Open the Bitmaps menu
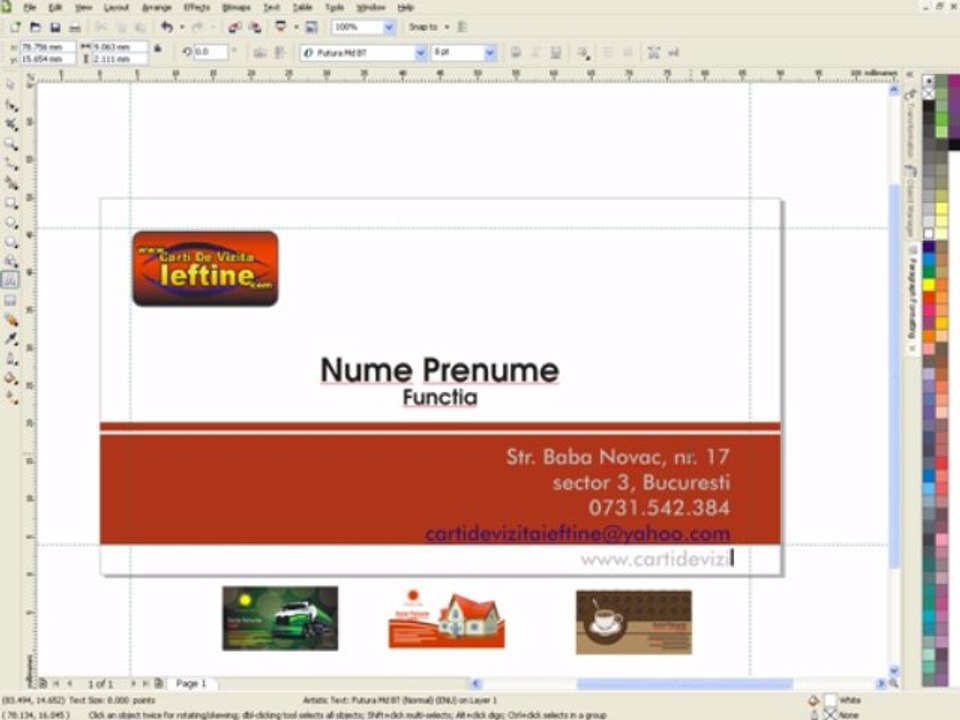This screenshot has width=960, height=720. coord(236,7)
